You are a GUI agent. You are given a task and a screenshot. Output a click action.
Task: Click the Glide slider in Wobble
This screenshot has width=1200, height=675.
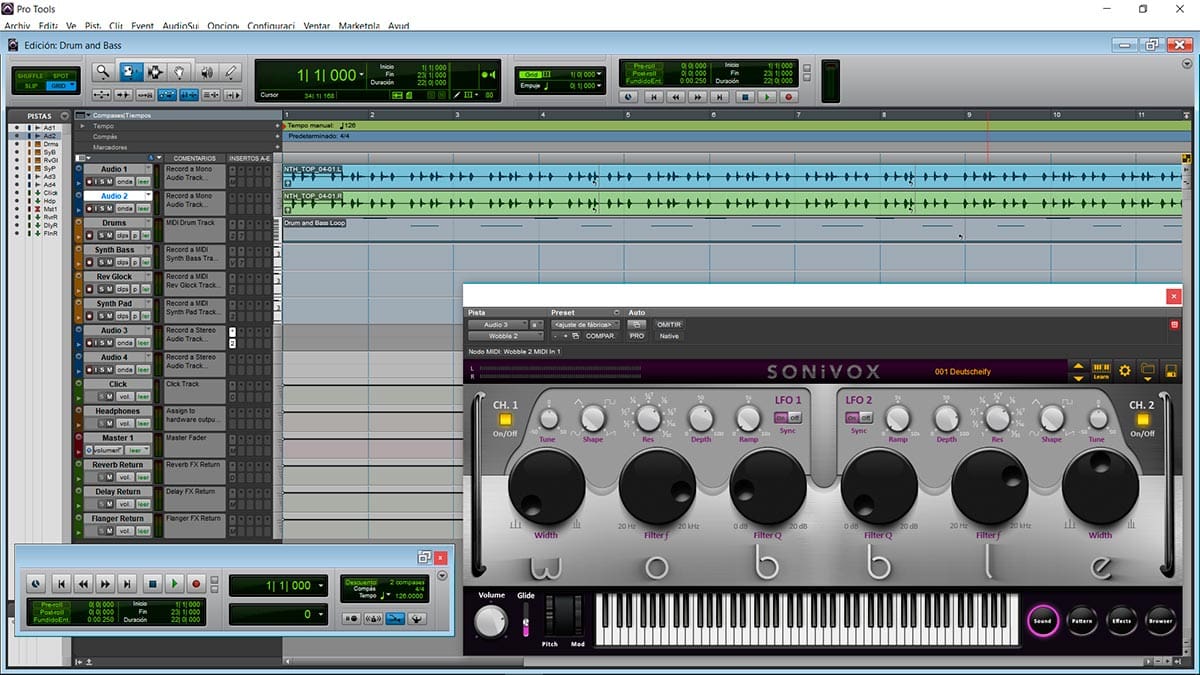tap(526, 622)
